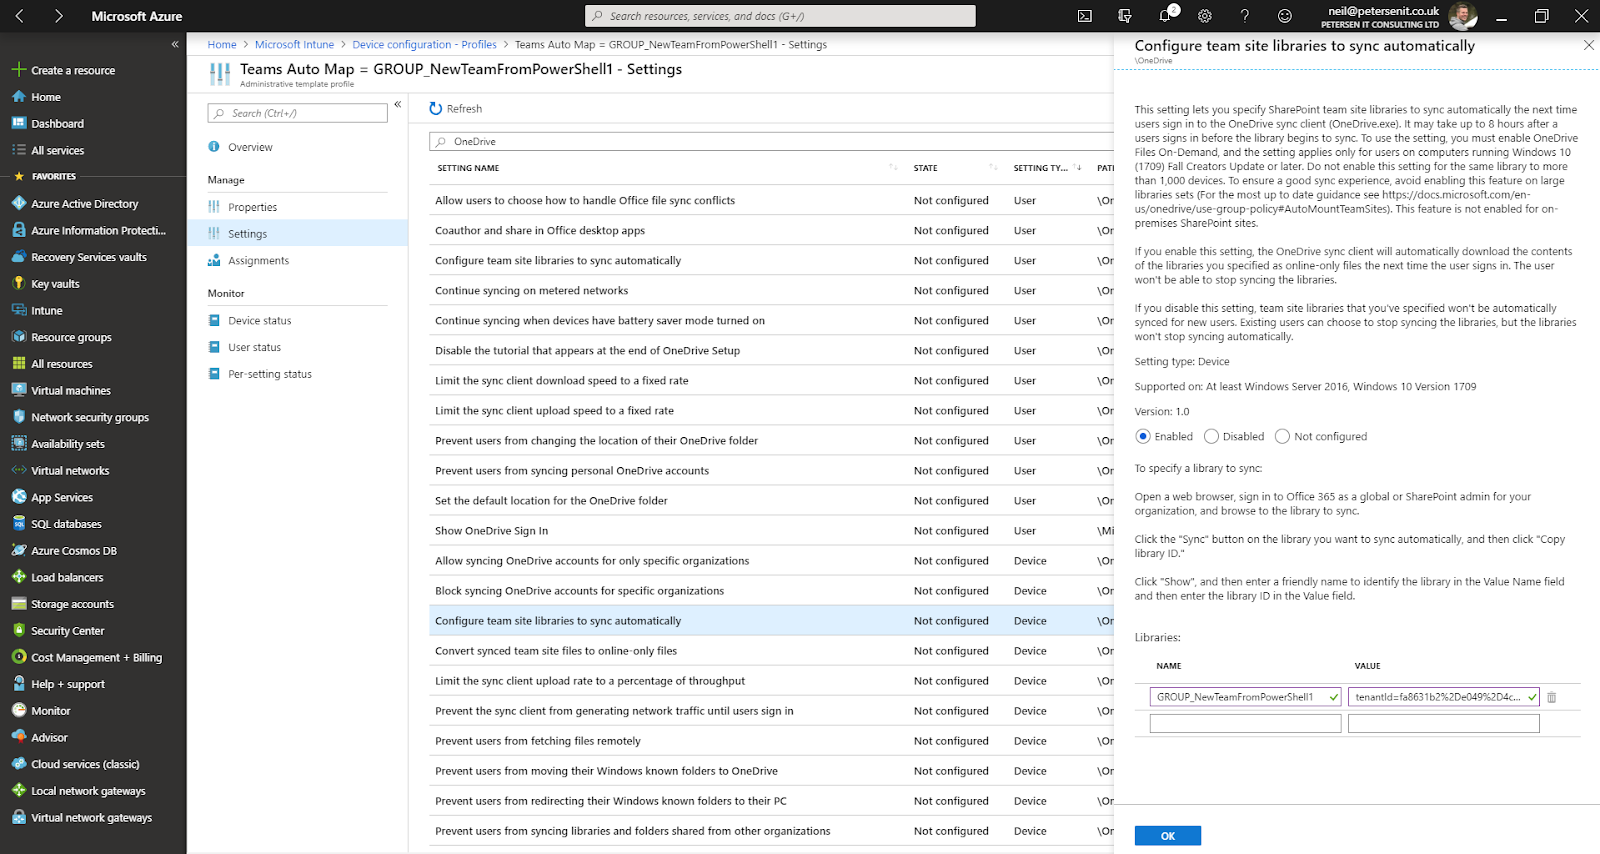Screen dimensions: 1600x854
Task: Click Azure Active Directory sidebar icon
Action: pyautogui.click(x=18, y=203)
